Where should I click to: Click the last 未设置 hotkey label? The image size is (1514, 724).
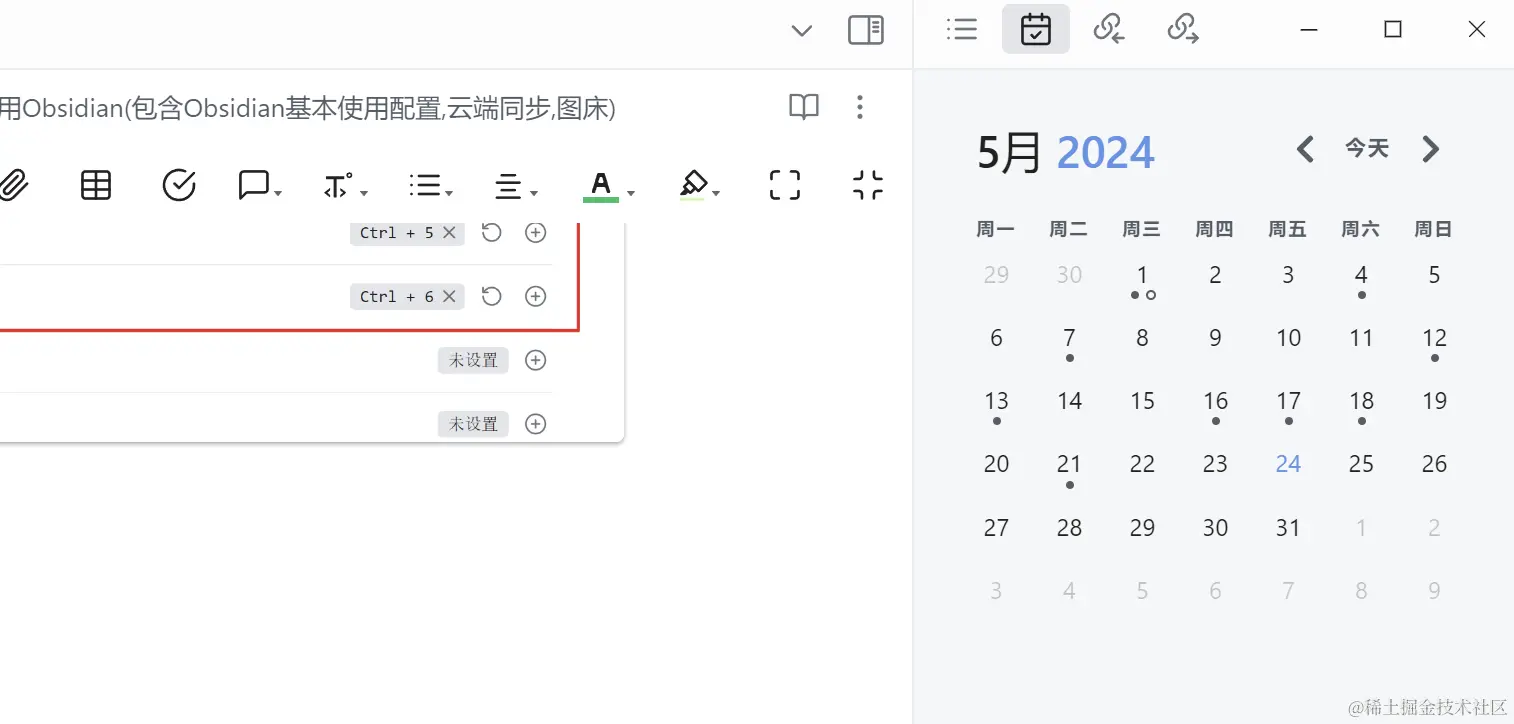coord(473,424)
